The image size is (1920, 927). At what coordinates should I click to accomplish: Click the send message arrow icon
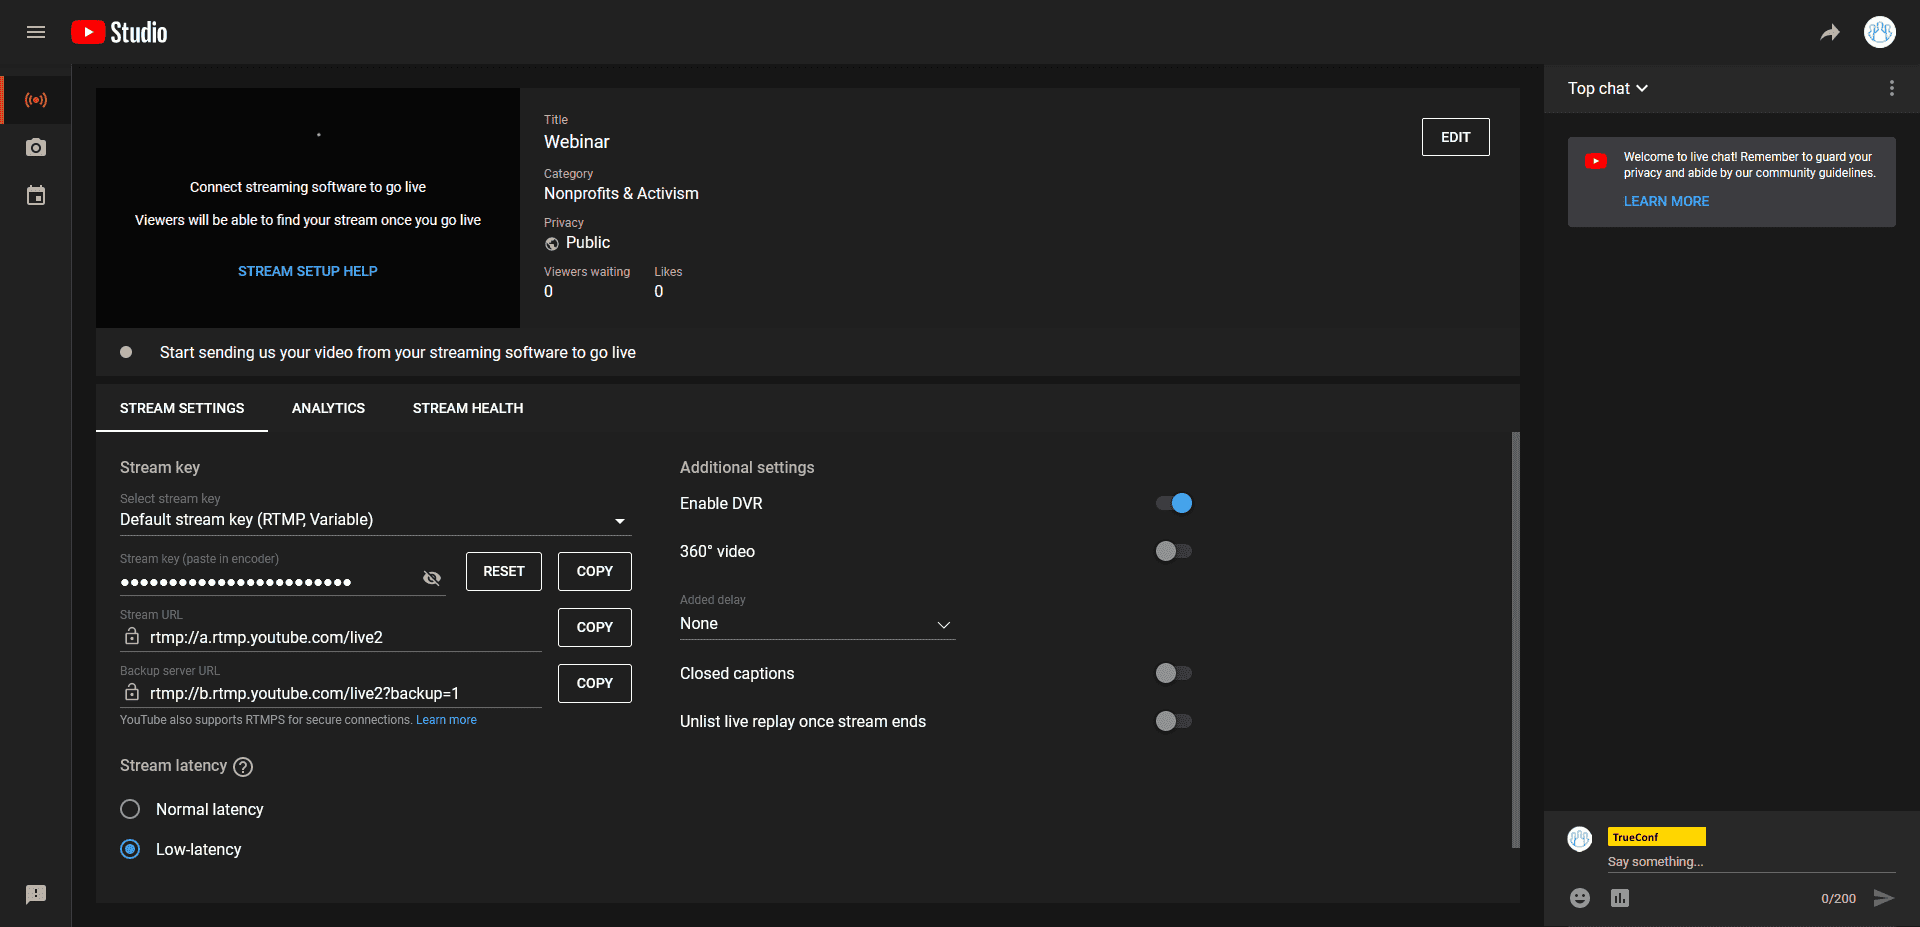point(1884,898)
